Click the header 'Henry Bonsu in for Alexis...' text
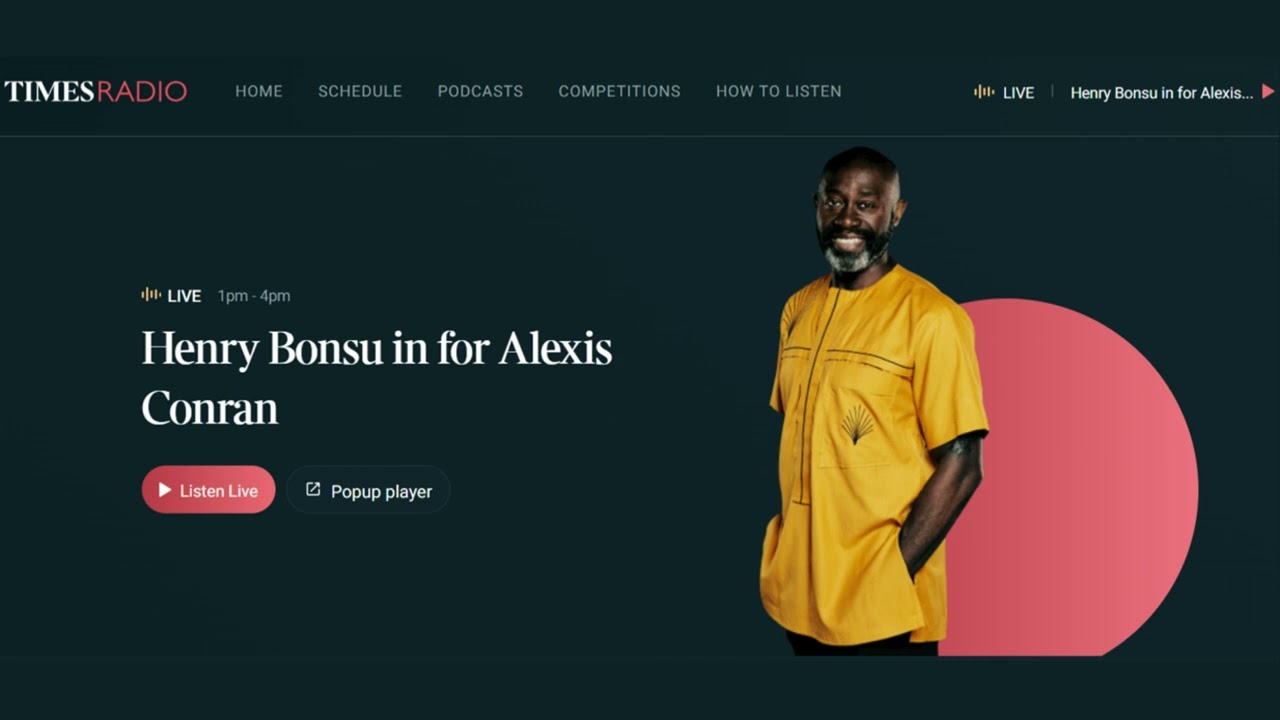The height and width of the screenshot is (720, 1280). click(1161, 93)
